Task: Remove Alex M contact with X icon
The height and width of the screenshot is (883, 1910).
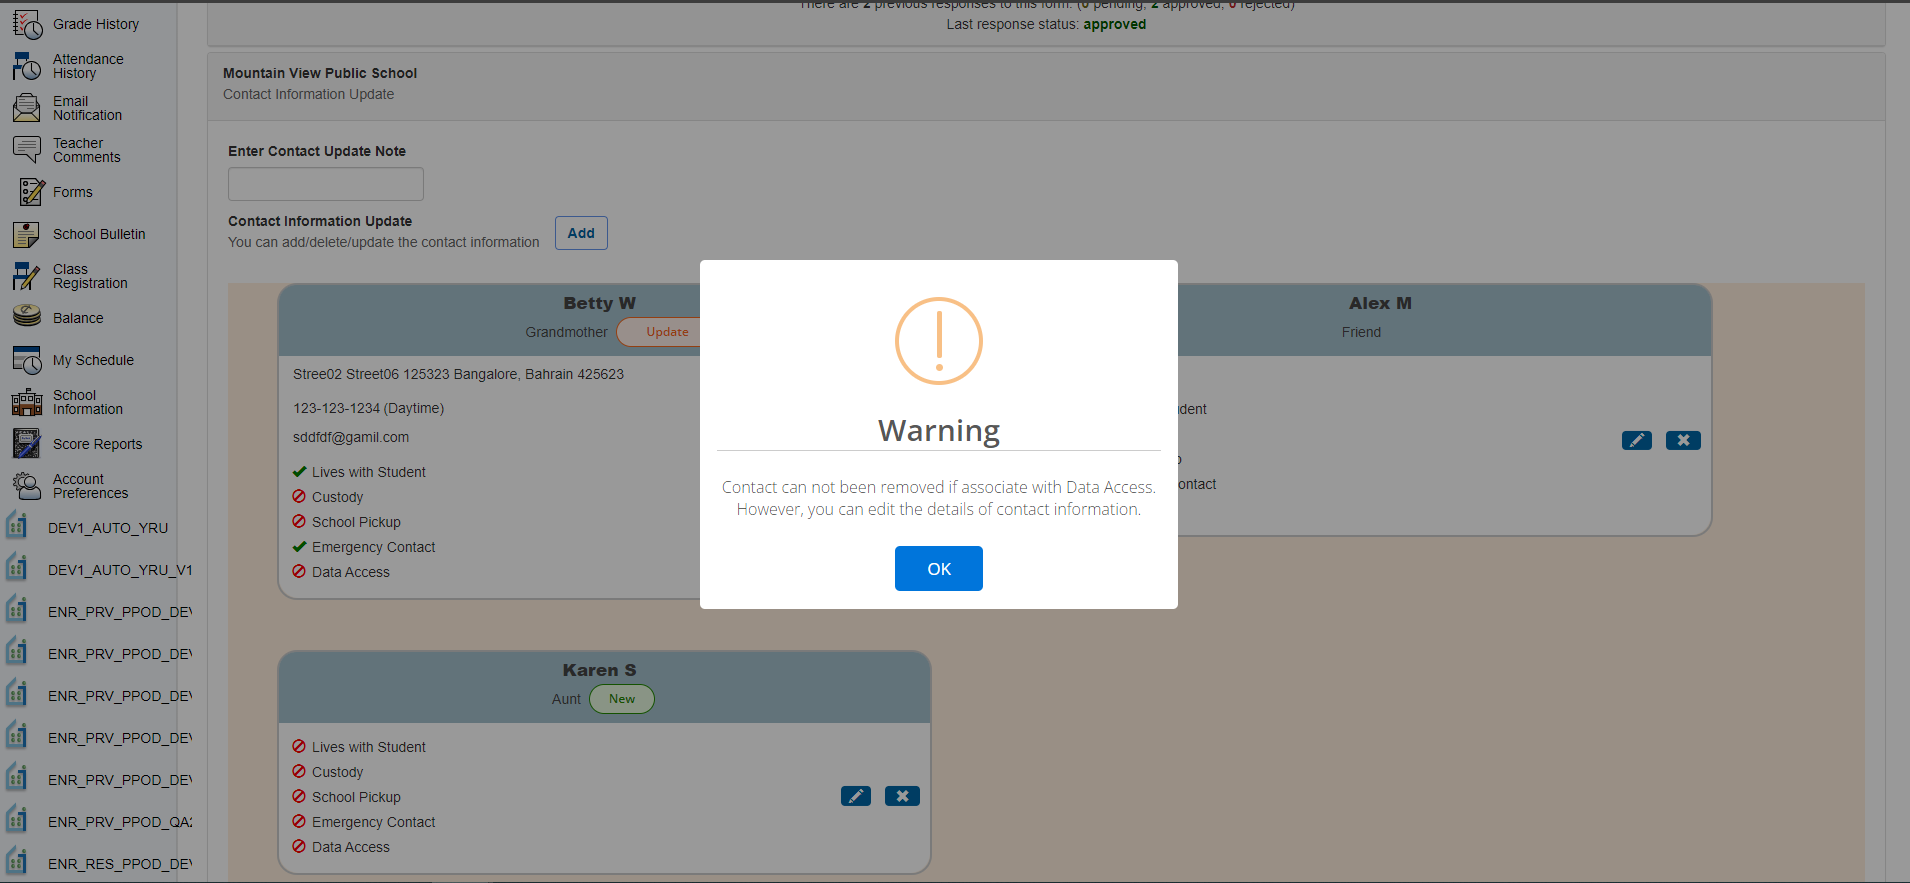Action: pyautogui.click(x=1683, y=440)
